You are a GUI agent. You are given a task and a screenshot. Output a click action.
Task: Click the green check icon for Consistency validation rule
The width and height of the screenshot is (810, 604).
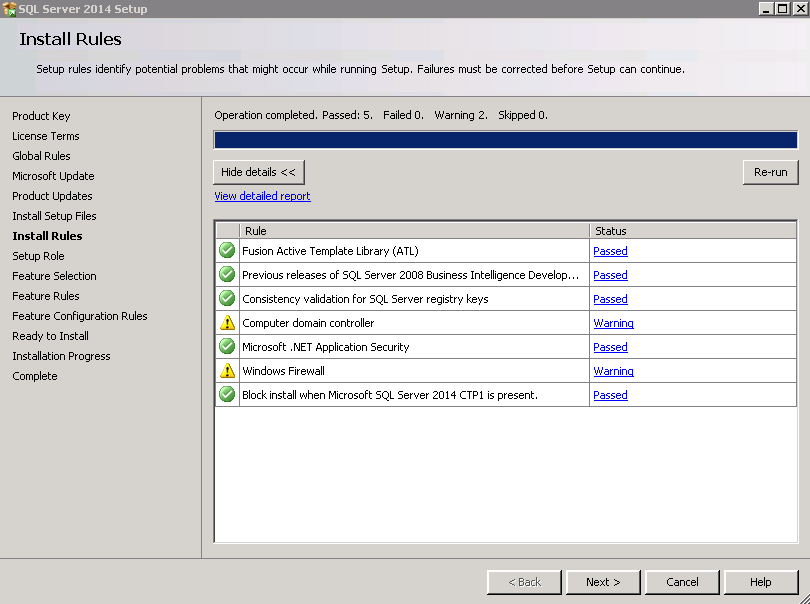[227, 298]
